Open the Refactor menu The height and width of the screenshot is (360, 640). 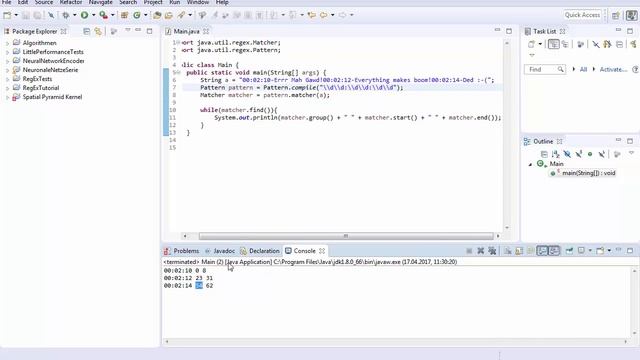(71, 2)
